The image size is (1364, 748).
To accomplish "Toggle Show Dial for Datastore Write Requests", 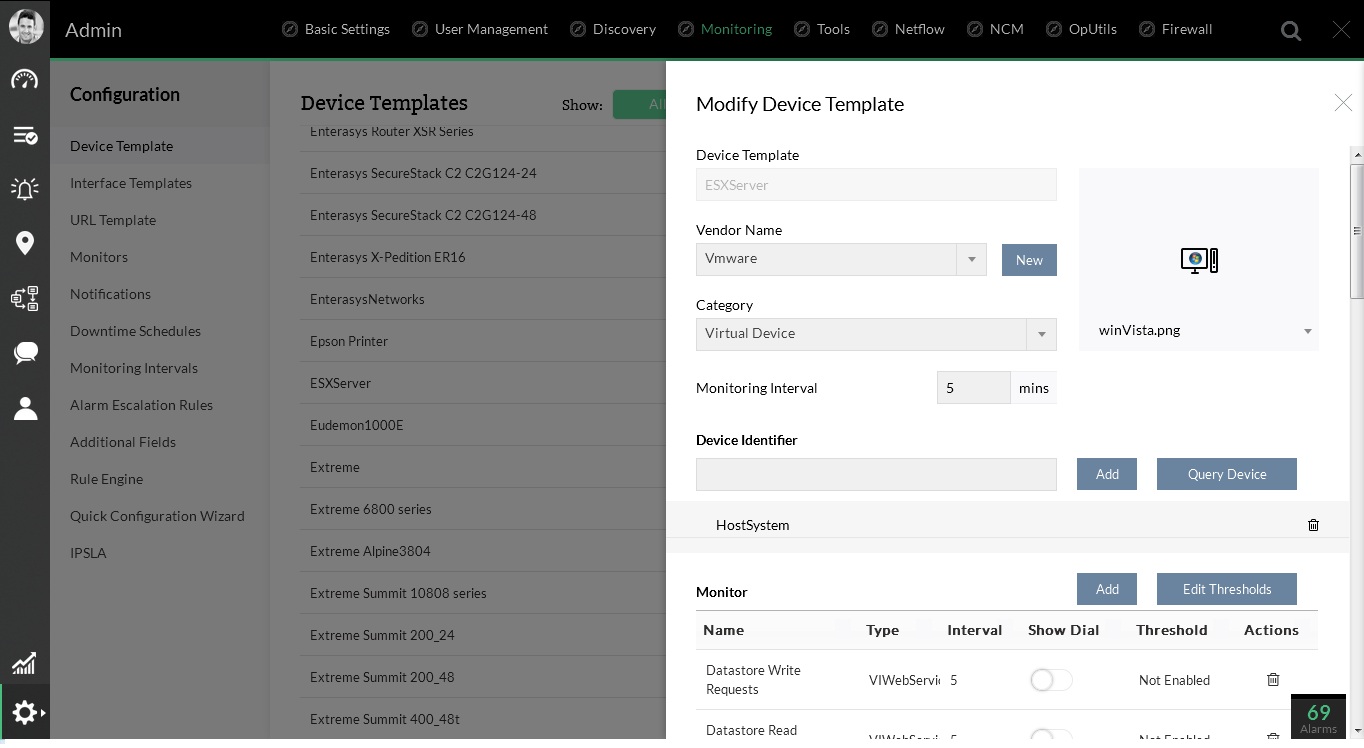I will pos(1050,680).
